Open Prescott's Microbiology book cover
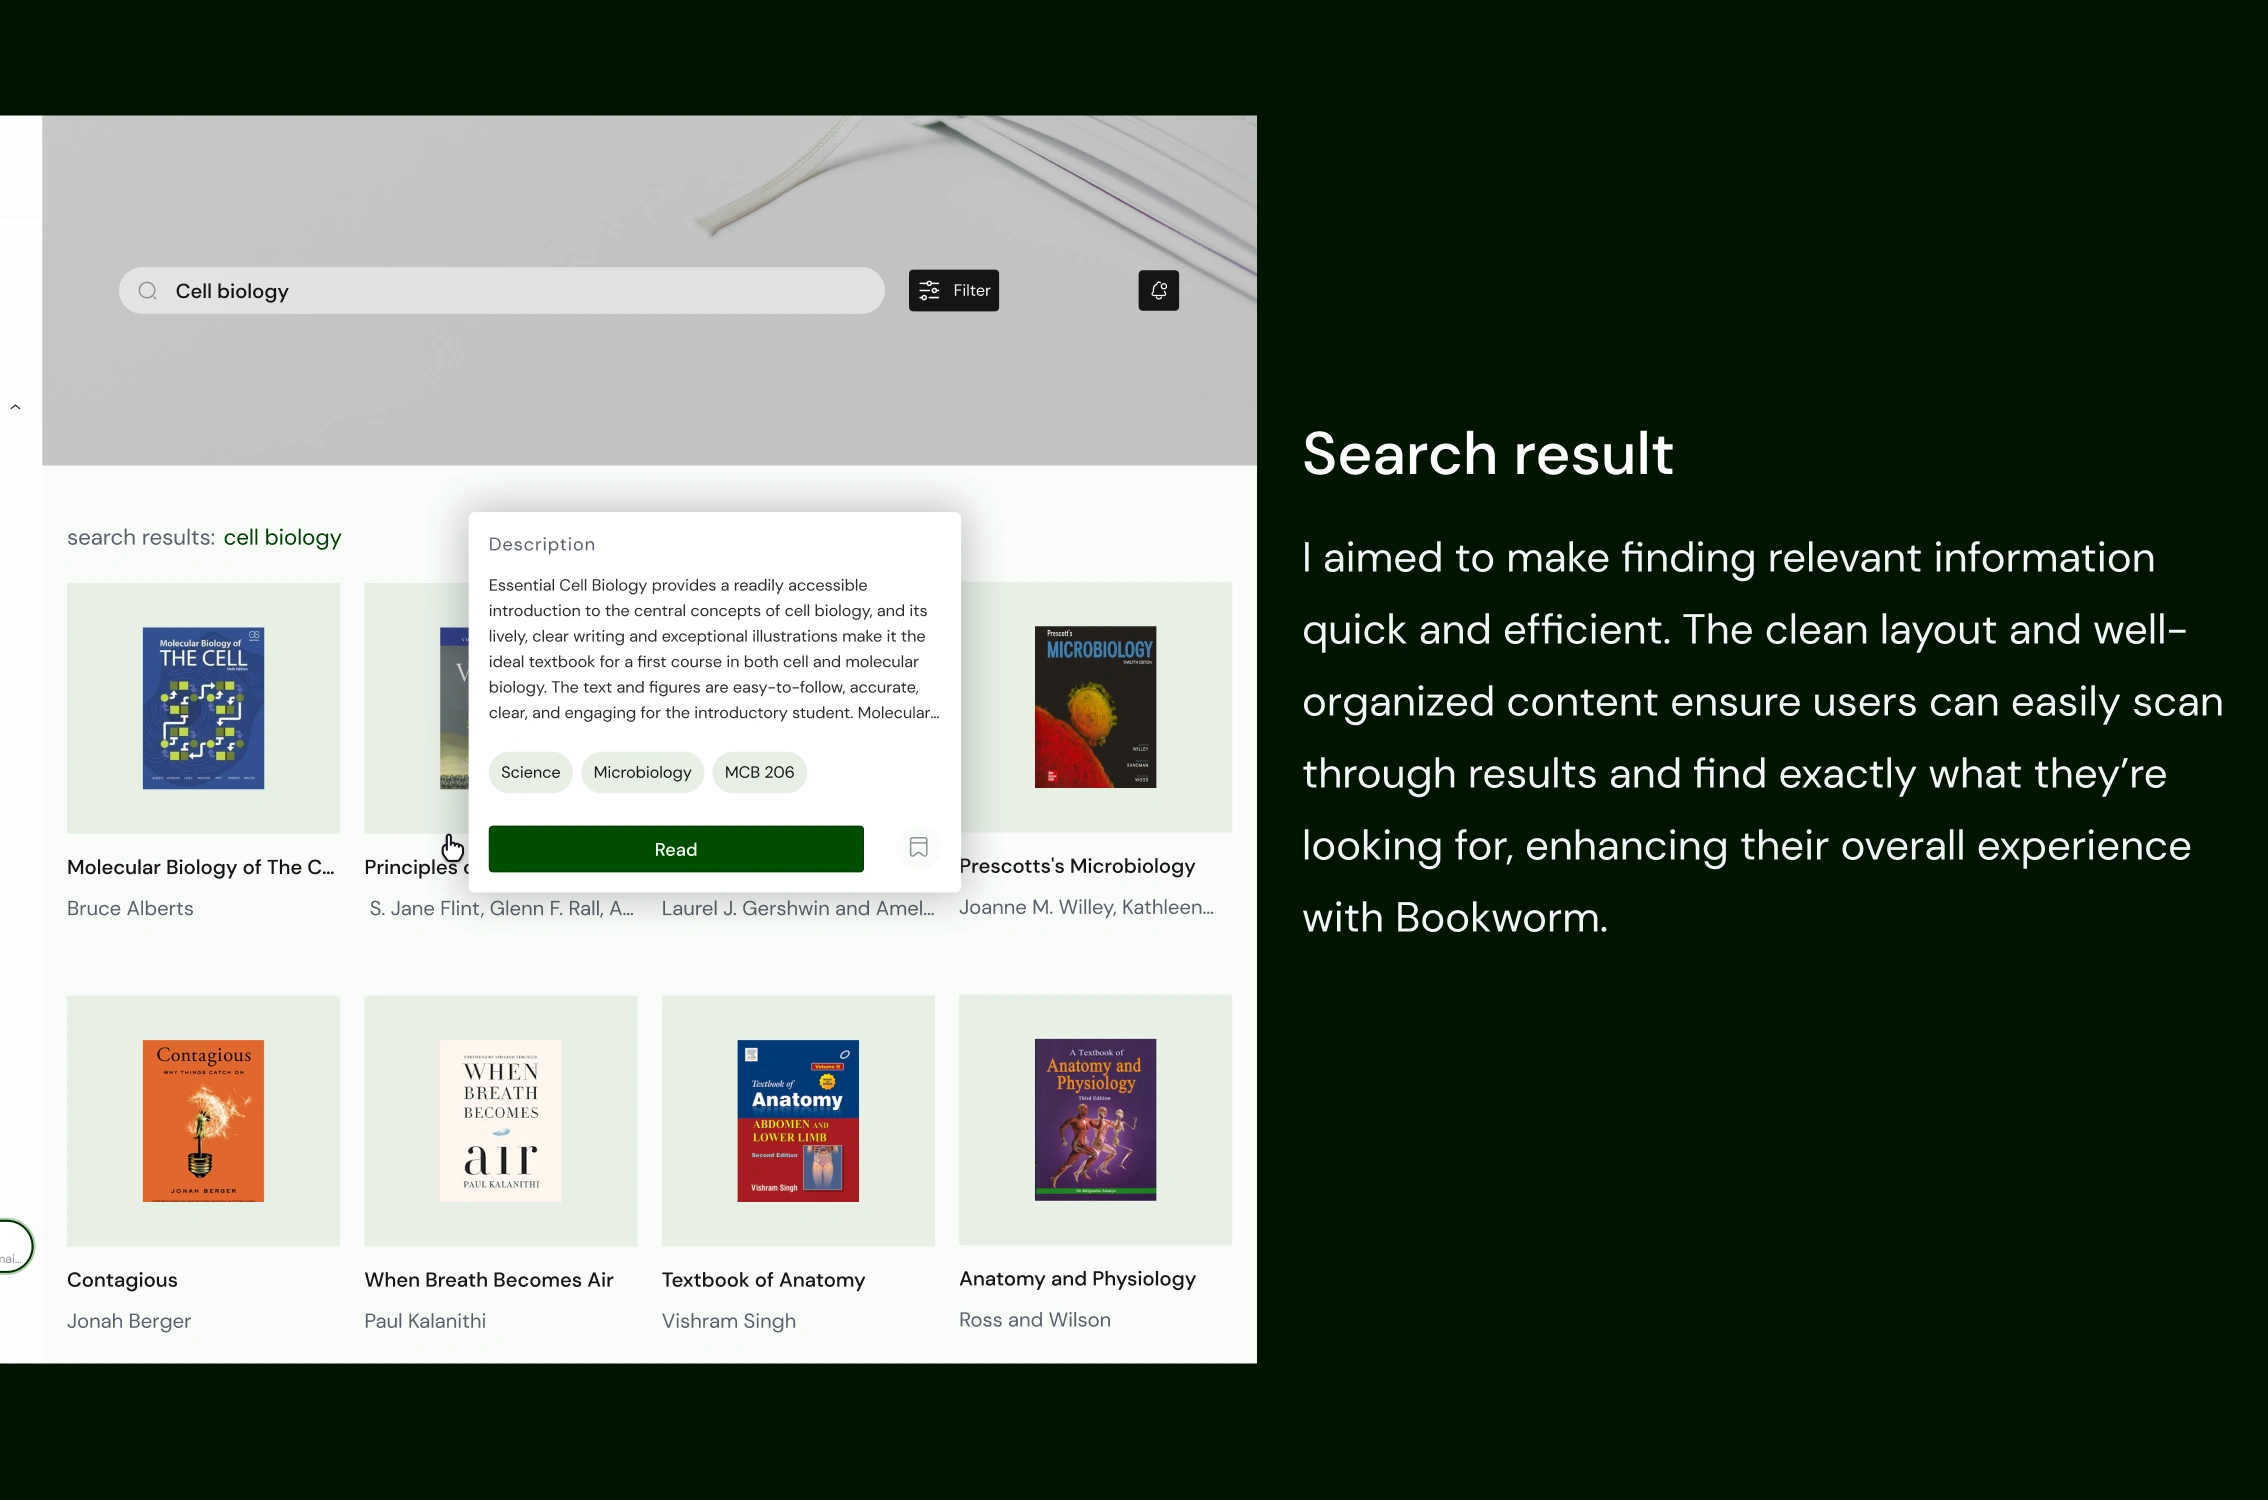This screenshot has height=1500, width=2268. coord(1095,707)
